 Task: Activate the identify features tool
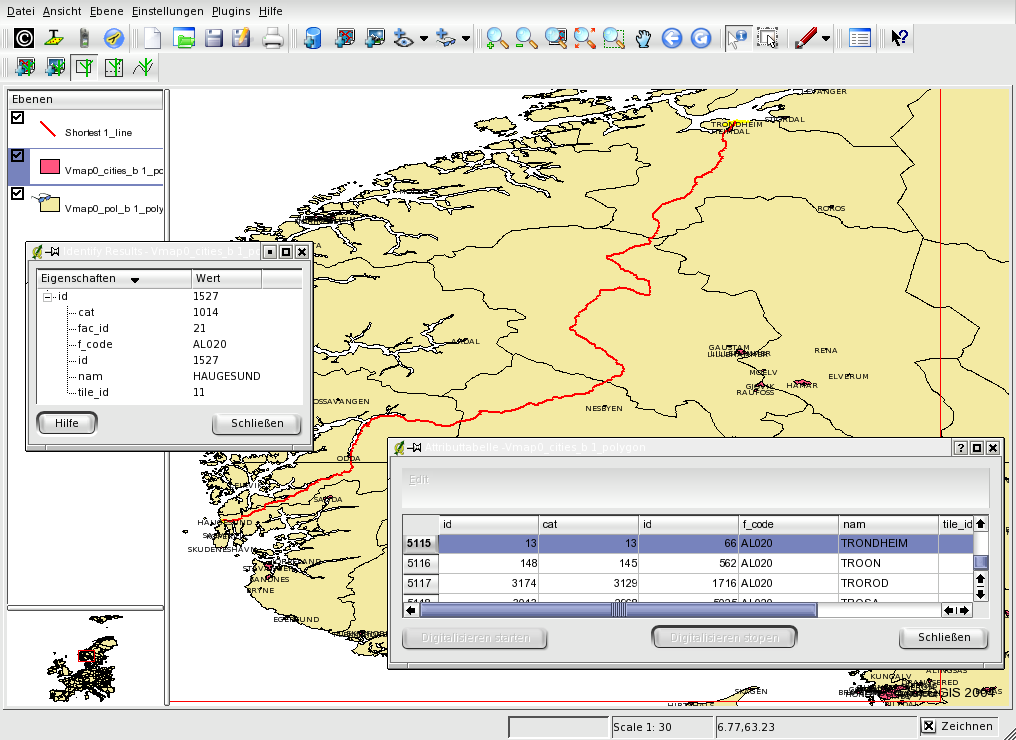737,39
